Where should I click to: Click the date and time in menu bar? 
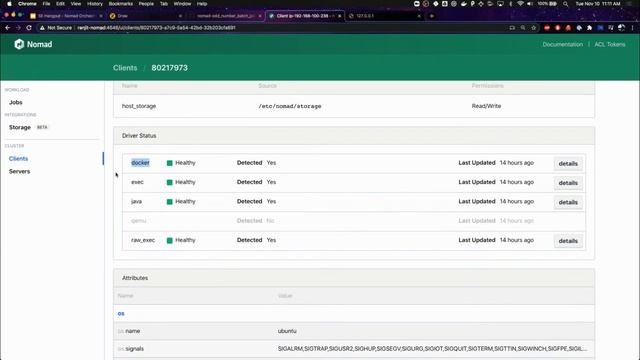(x=598, y=4)
